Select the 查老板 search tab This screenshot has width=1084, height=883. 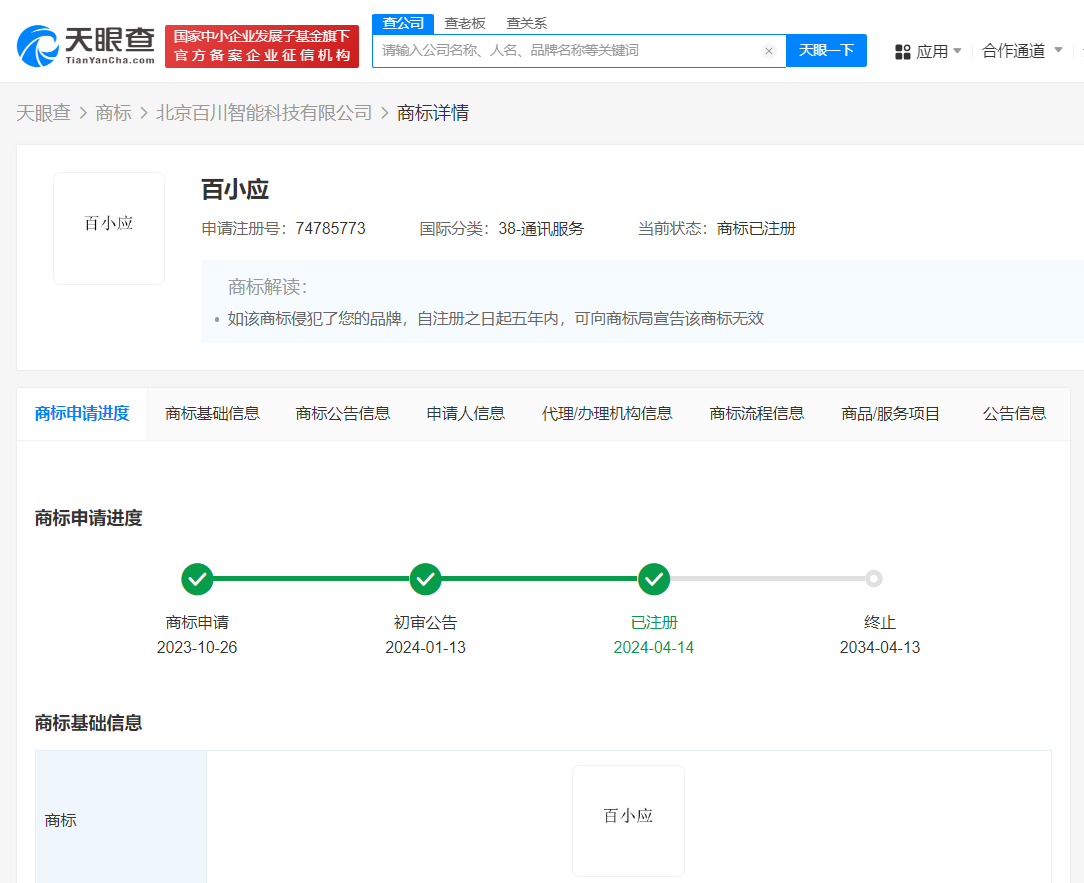pyautogui.click(x=465, y=23)
